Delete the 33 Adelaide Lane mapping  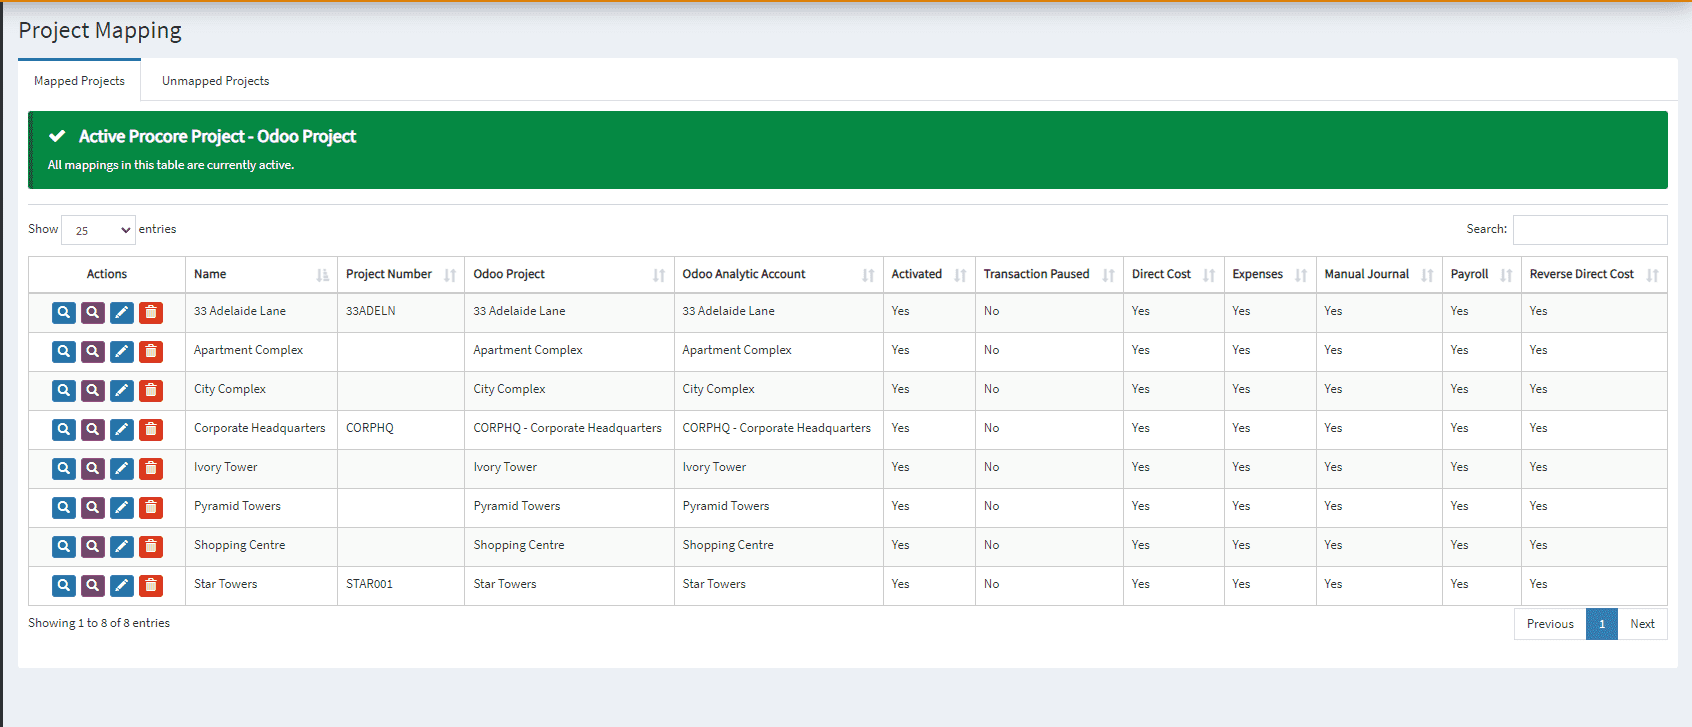tap(151, 313)
